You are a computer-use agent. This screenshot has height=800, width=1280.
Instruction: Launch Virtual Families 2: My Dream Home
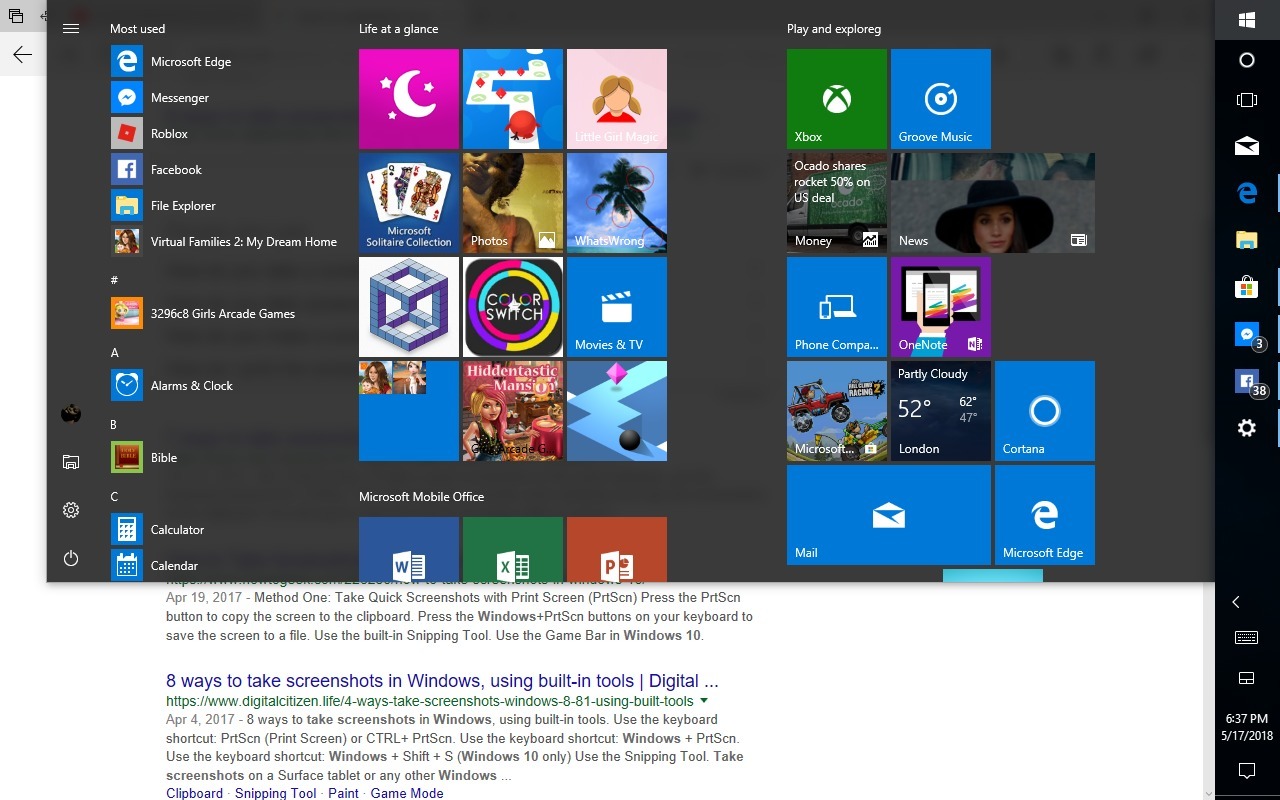[225, 242]
